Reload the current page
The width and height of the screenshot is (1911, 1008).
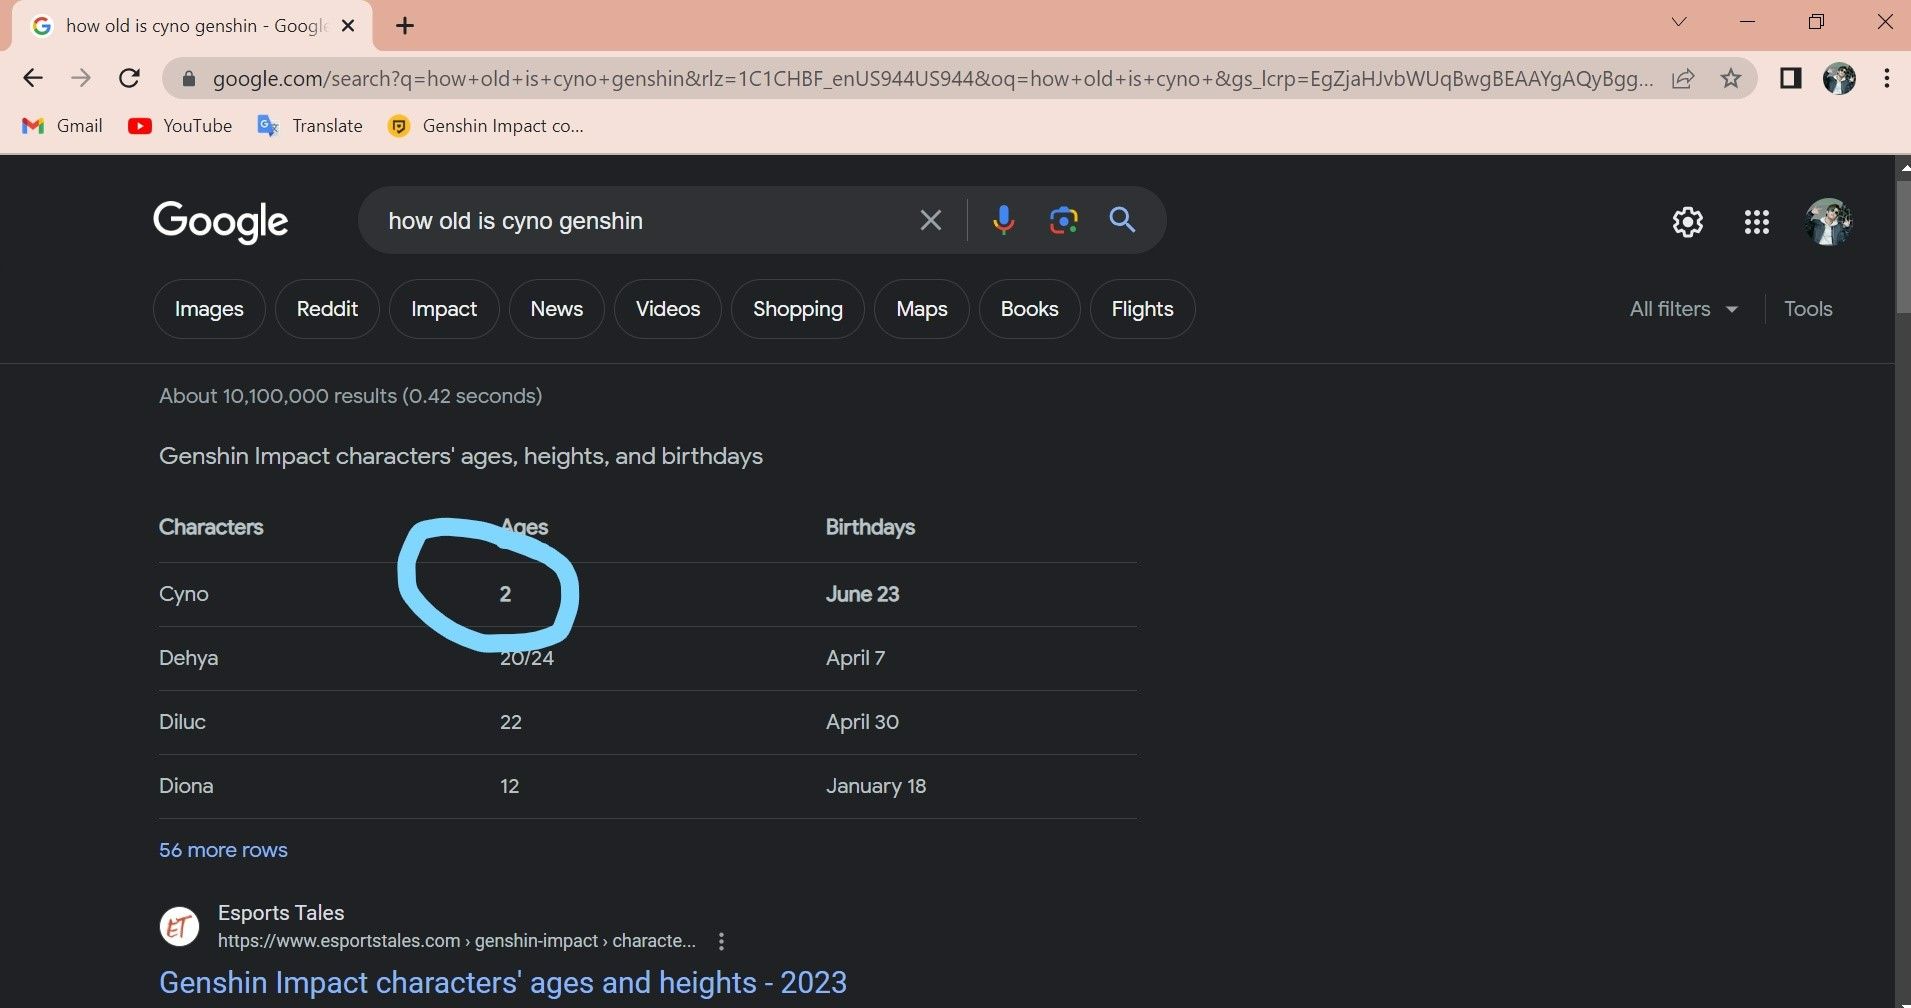[x=129, y=78]
